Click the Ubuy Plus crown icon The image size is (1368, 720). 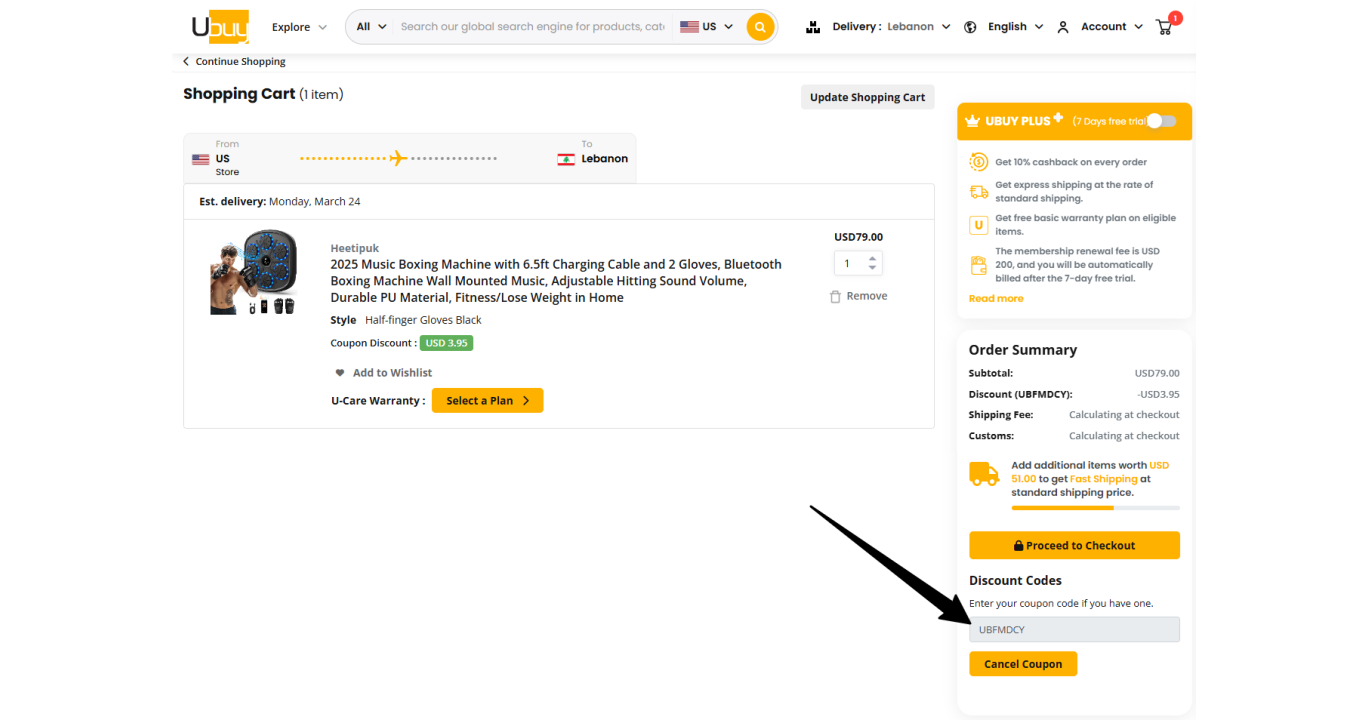coord(972,121)
